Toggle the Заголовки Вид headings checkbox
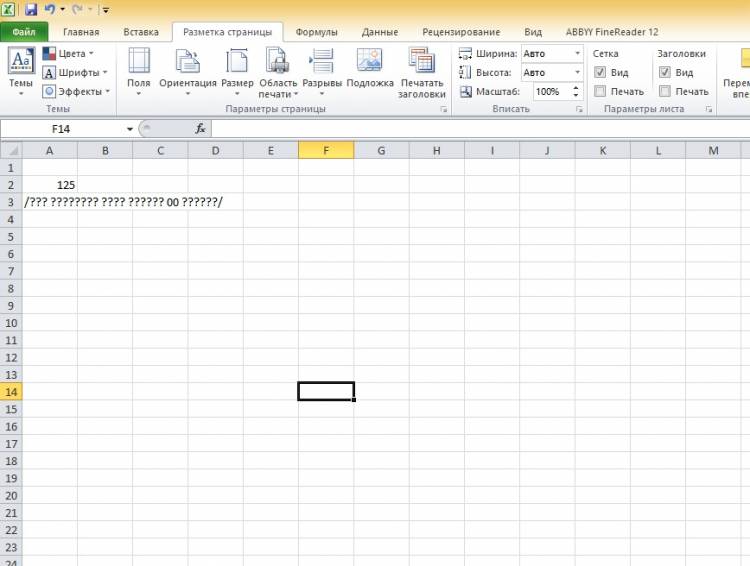The height and width of the screenshot is (566, 750). (665, 73)
